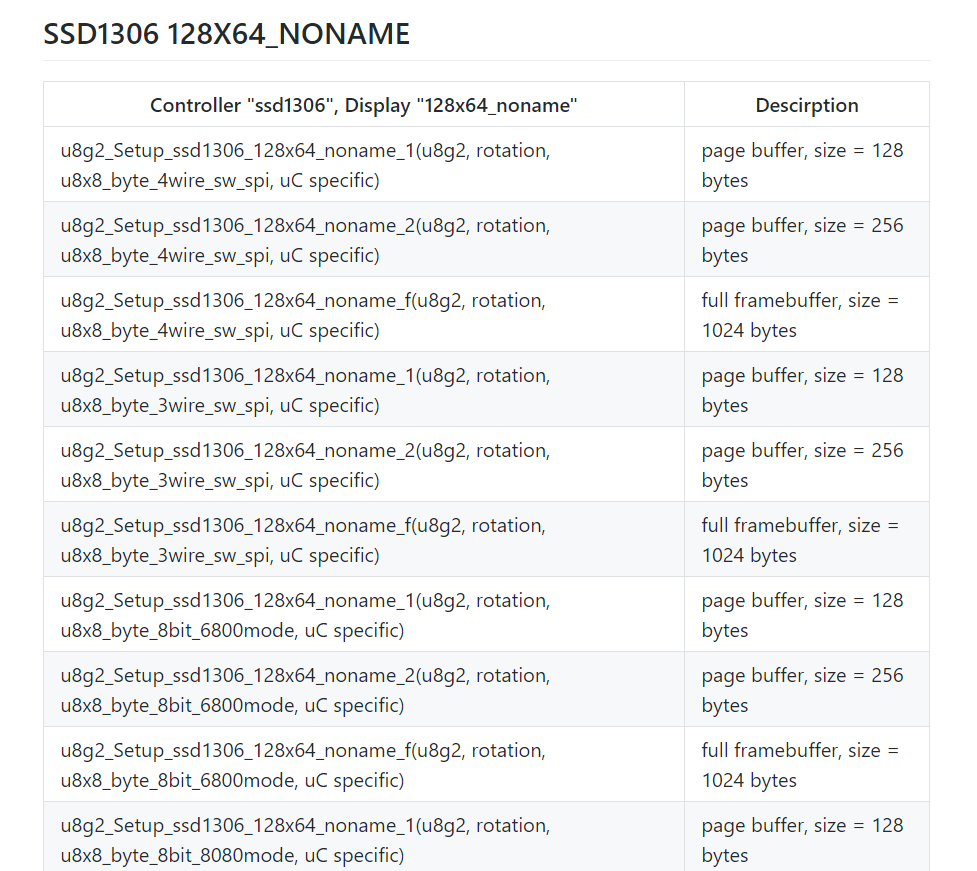Select the noname_1 u8x8_byte_8bit_6800mode setup cell
This screenshot has height=871, width=977.
point(364,614)
